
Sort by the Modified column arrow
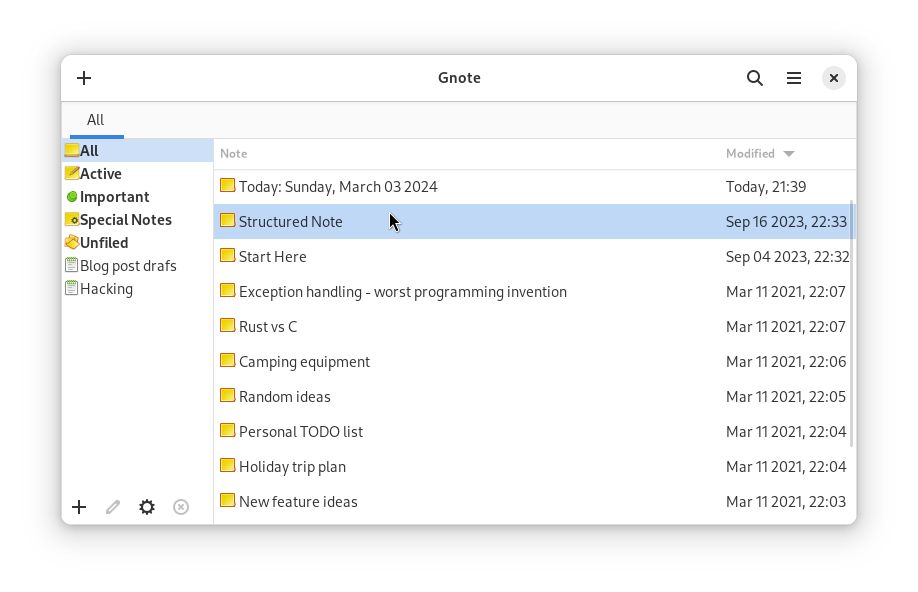(788, 154)
